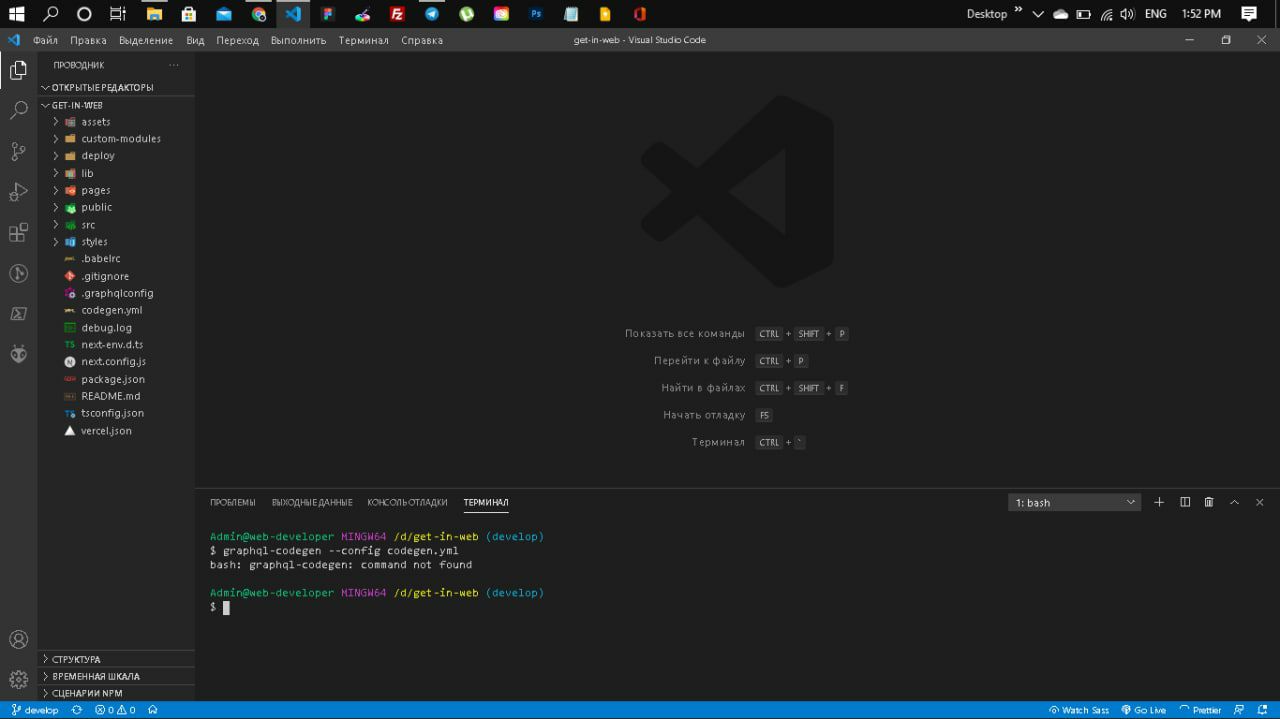1280x719 pixels.
Task: Create a new terminal with plus icon
Action: pyautogui.click(x=1159, y=502)
